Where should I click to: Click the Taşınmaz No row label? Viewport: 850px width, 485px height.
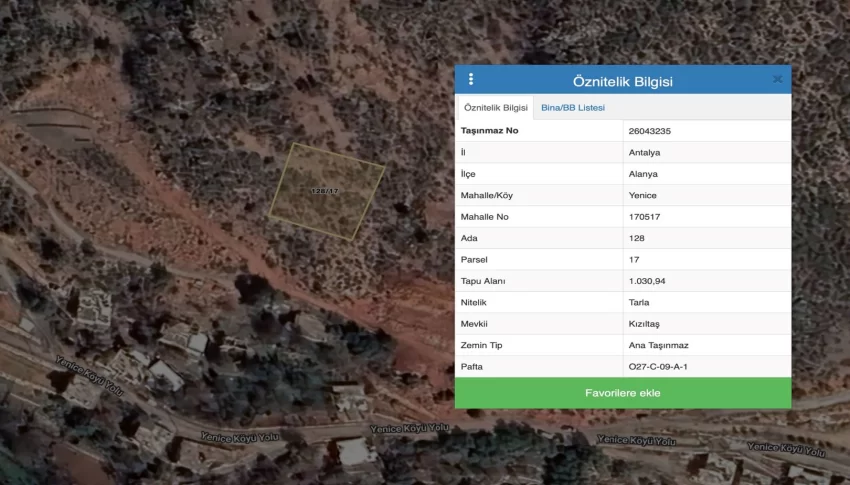tap(489, 131)
